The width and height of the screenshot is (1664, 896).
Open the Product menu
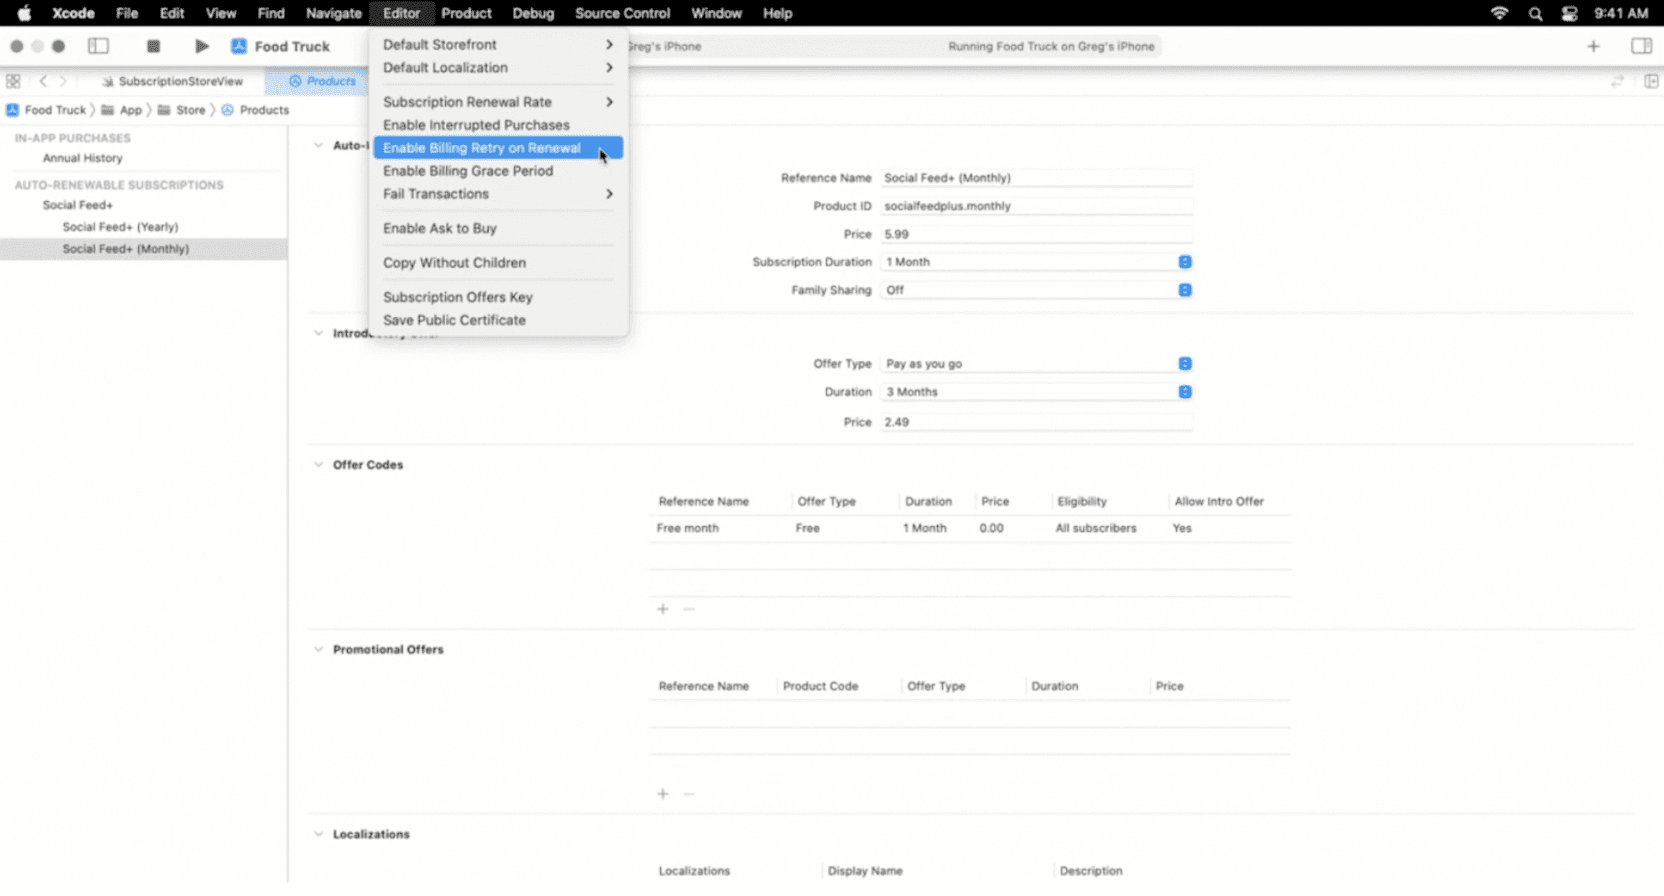466,13
